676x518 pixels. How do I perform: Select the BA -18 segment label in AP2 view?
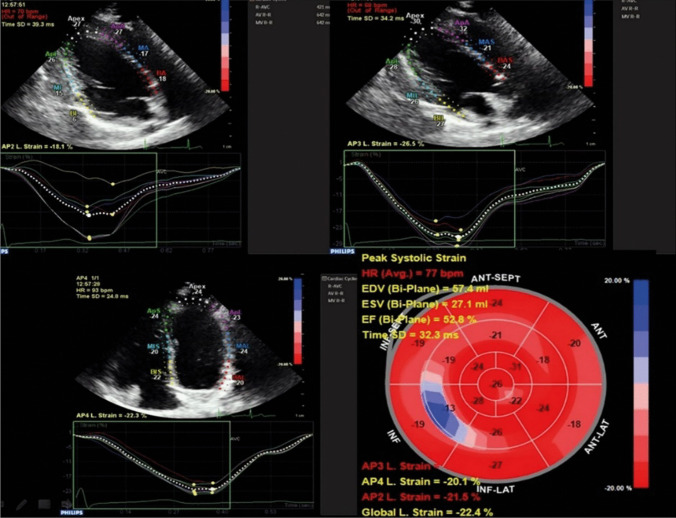pos(162,76)
